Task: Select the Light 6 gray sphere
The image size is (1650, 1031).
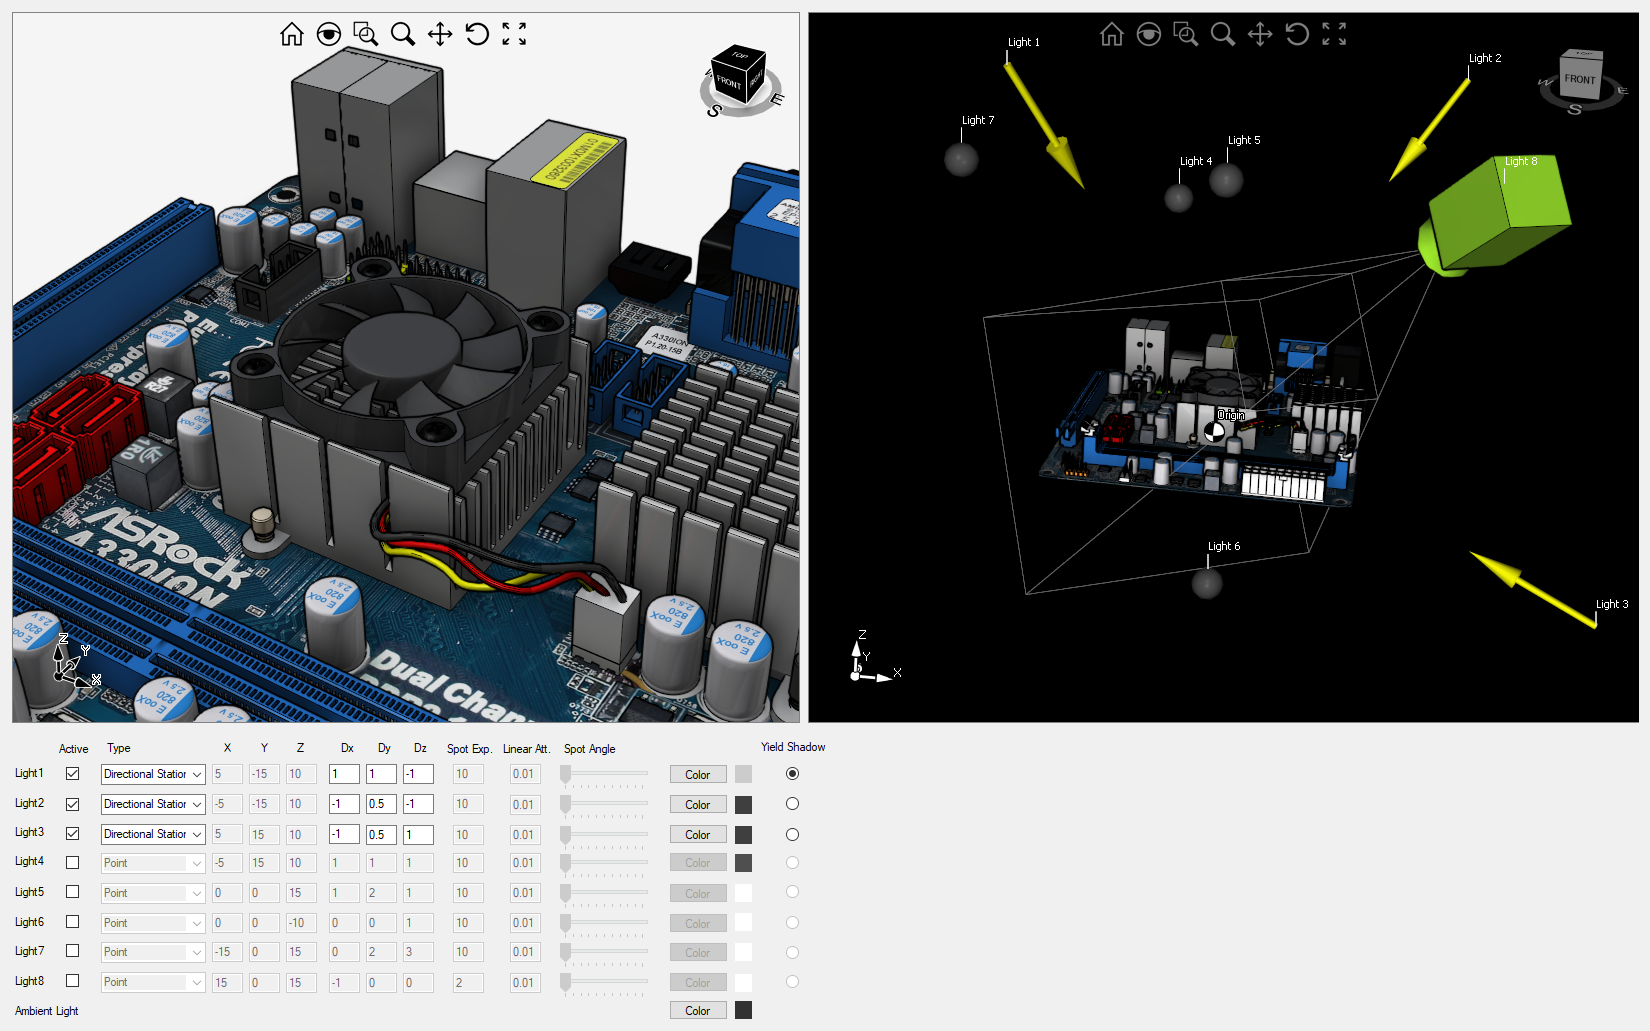Action: click(x=1207, y=583)
